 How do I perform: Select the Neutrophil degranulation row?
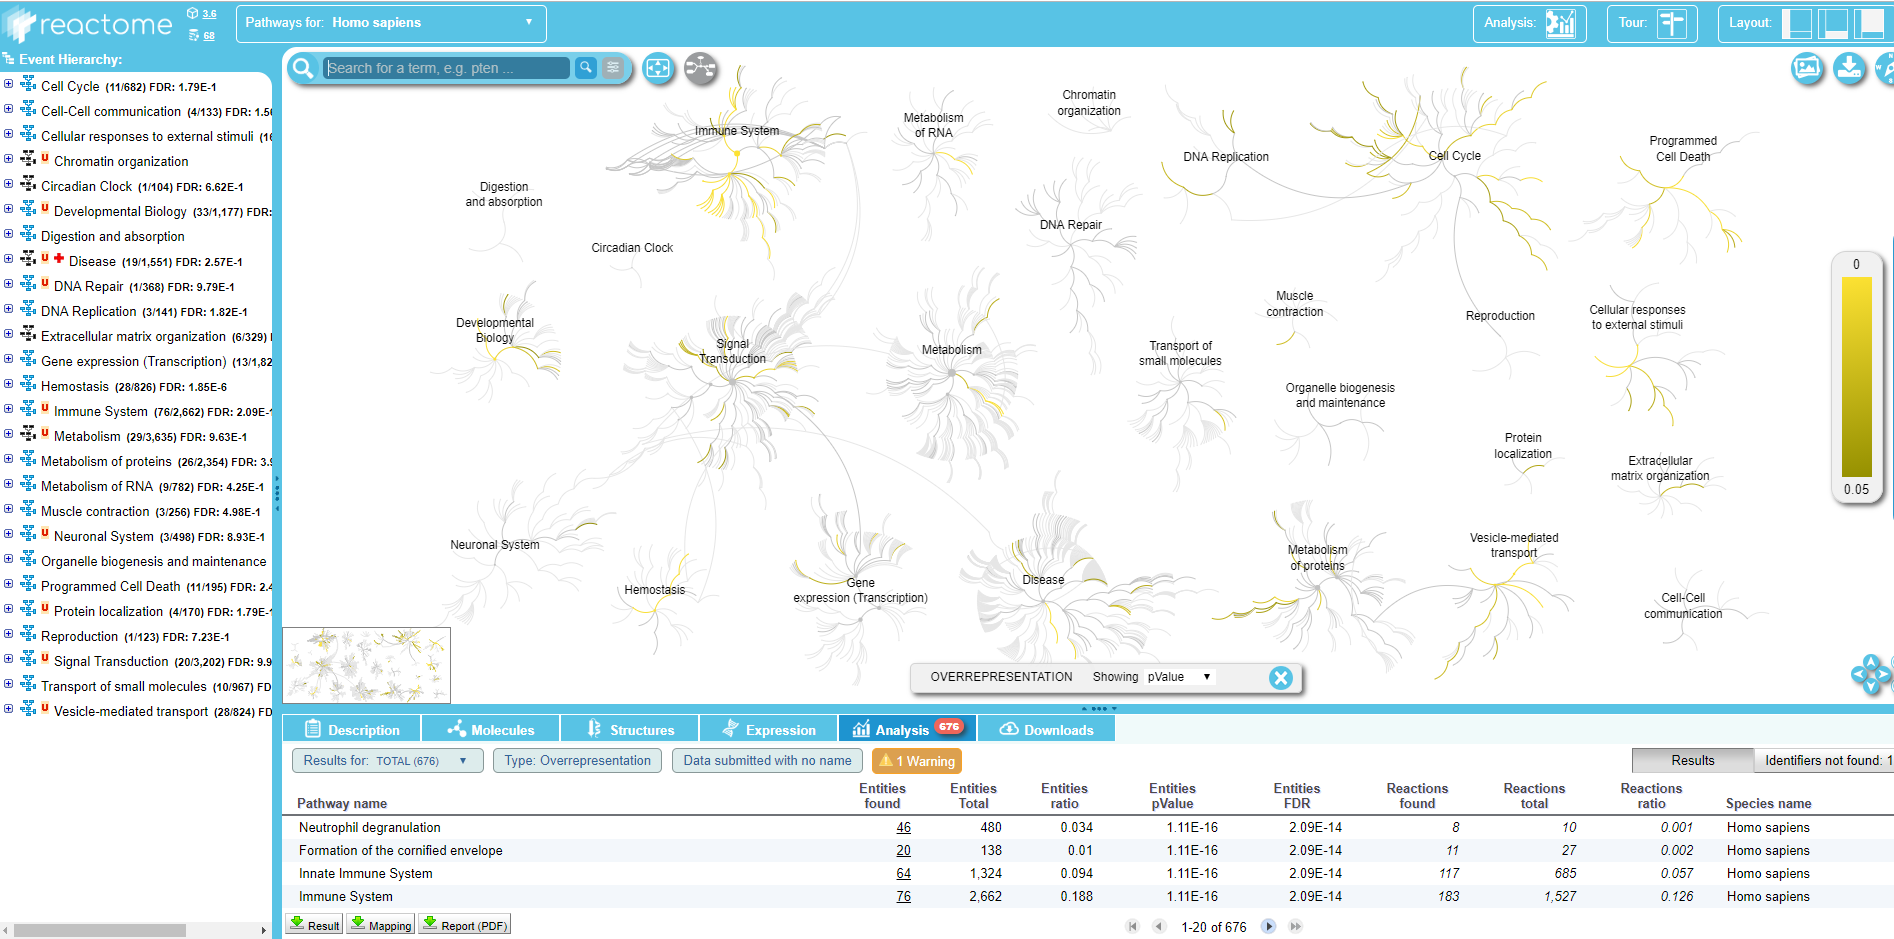1088,827
